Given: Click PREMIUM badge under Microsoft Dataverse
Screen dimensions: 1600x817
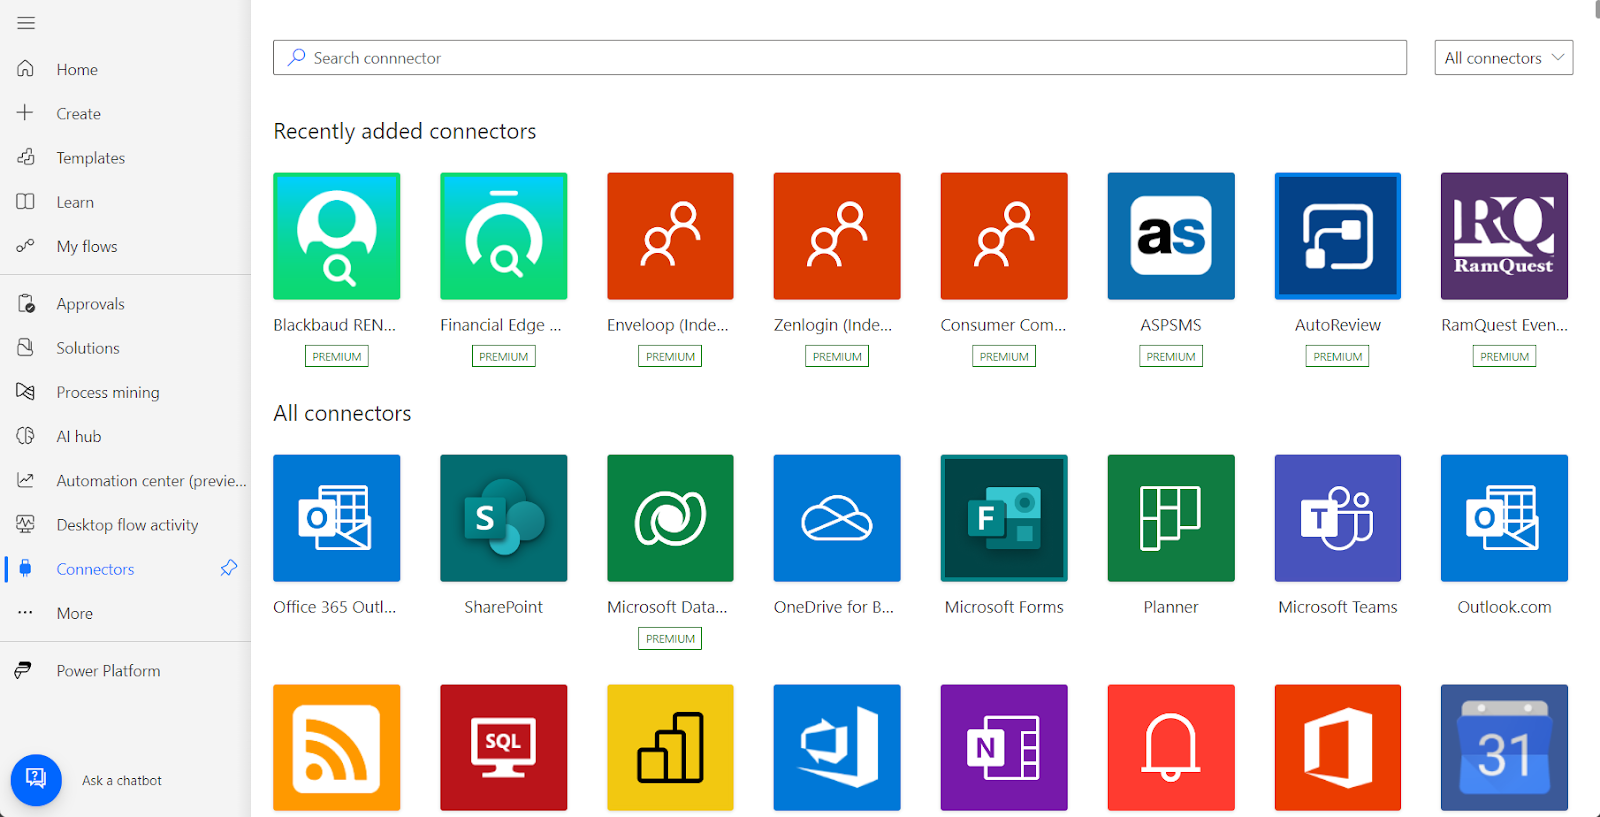Looking at the screenshot, I should click(670, 638).
